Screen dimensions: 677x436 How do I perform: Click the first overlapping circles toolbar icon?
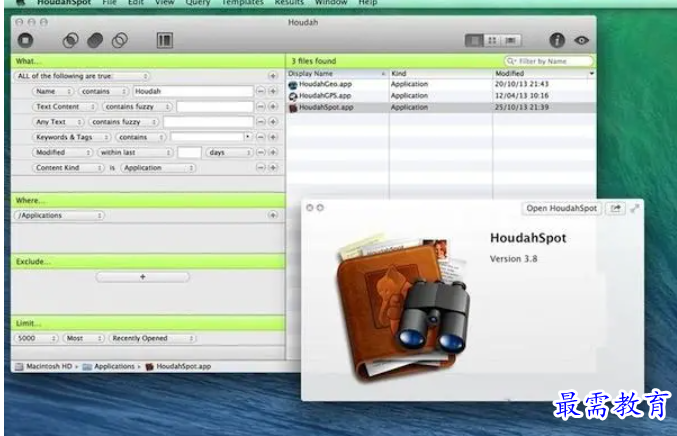pyautogui.click(x=70, y=40)
